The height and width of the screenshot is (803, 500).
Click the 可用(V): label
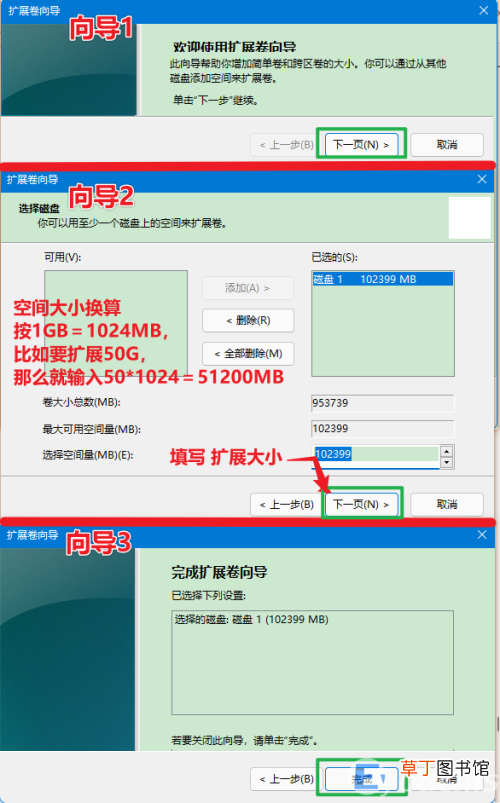[x=62, y=257]
